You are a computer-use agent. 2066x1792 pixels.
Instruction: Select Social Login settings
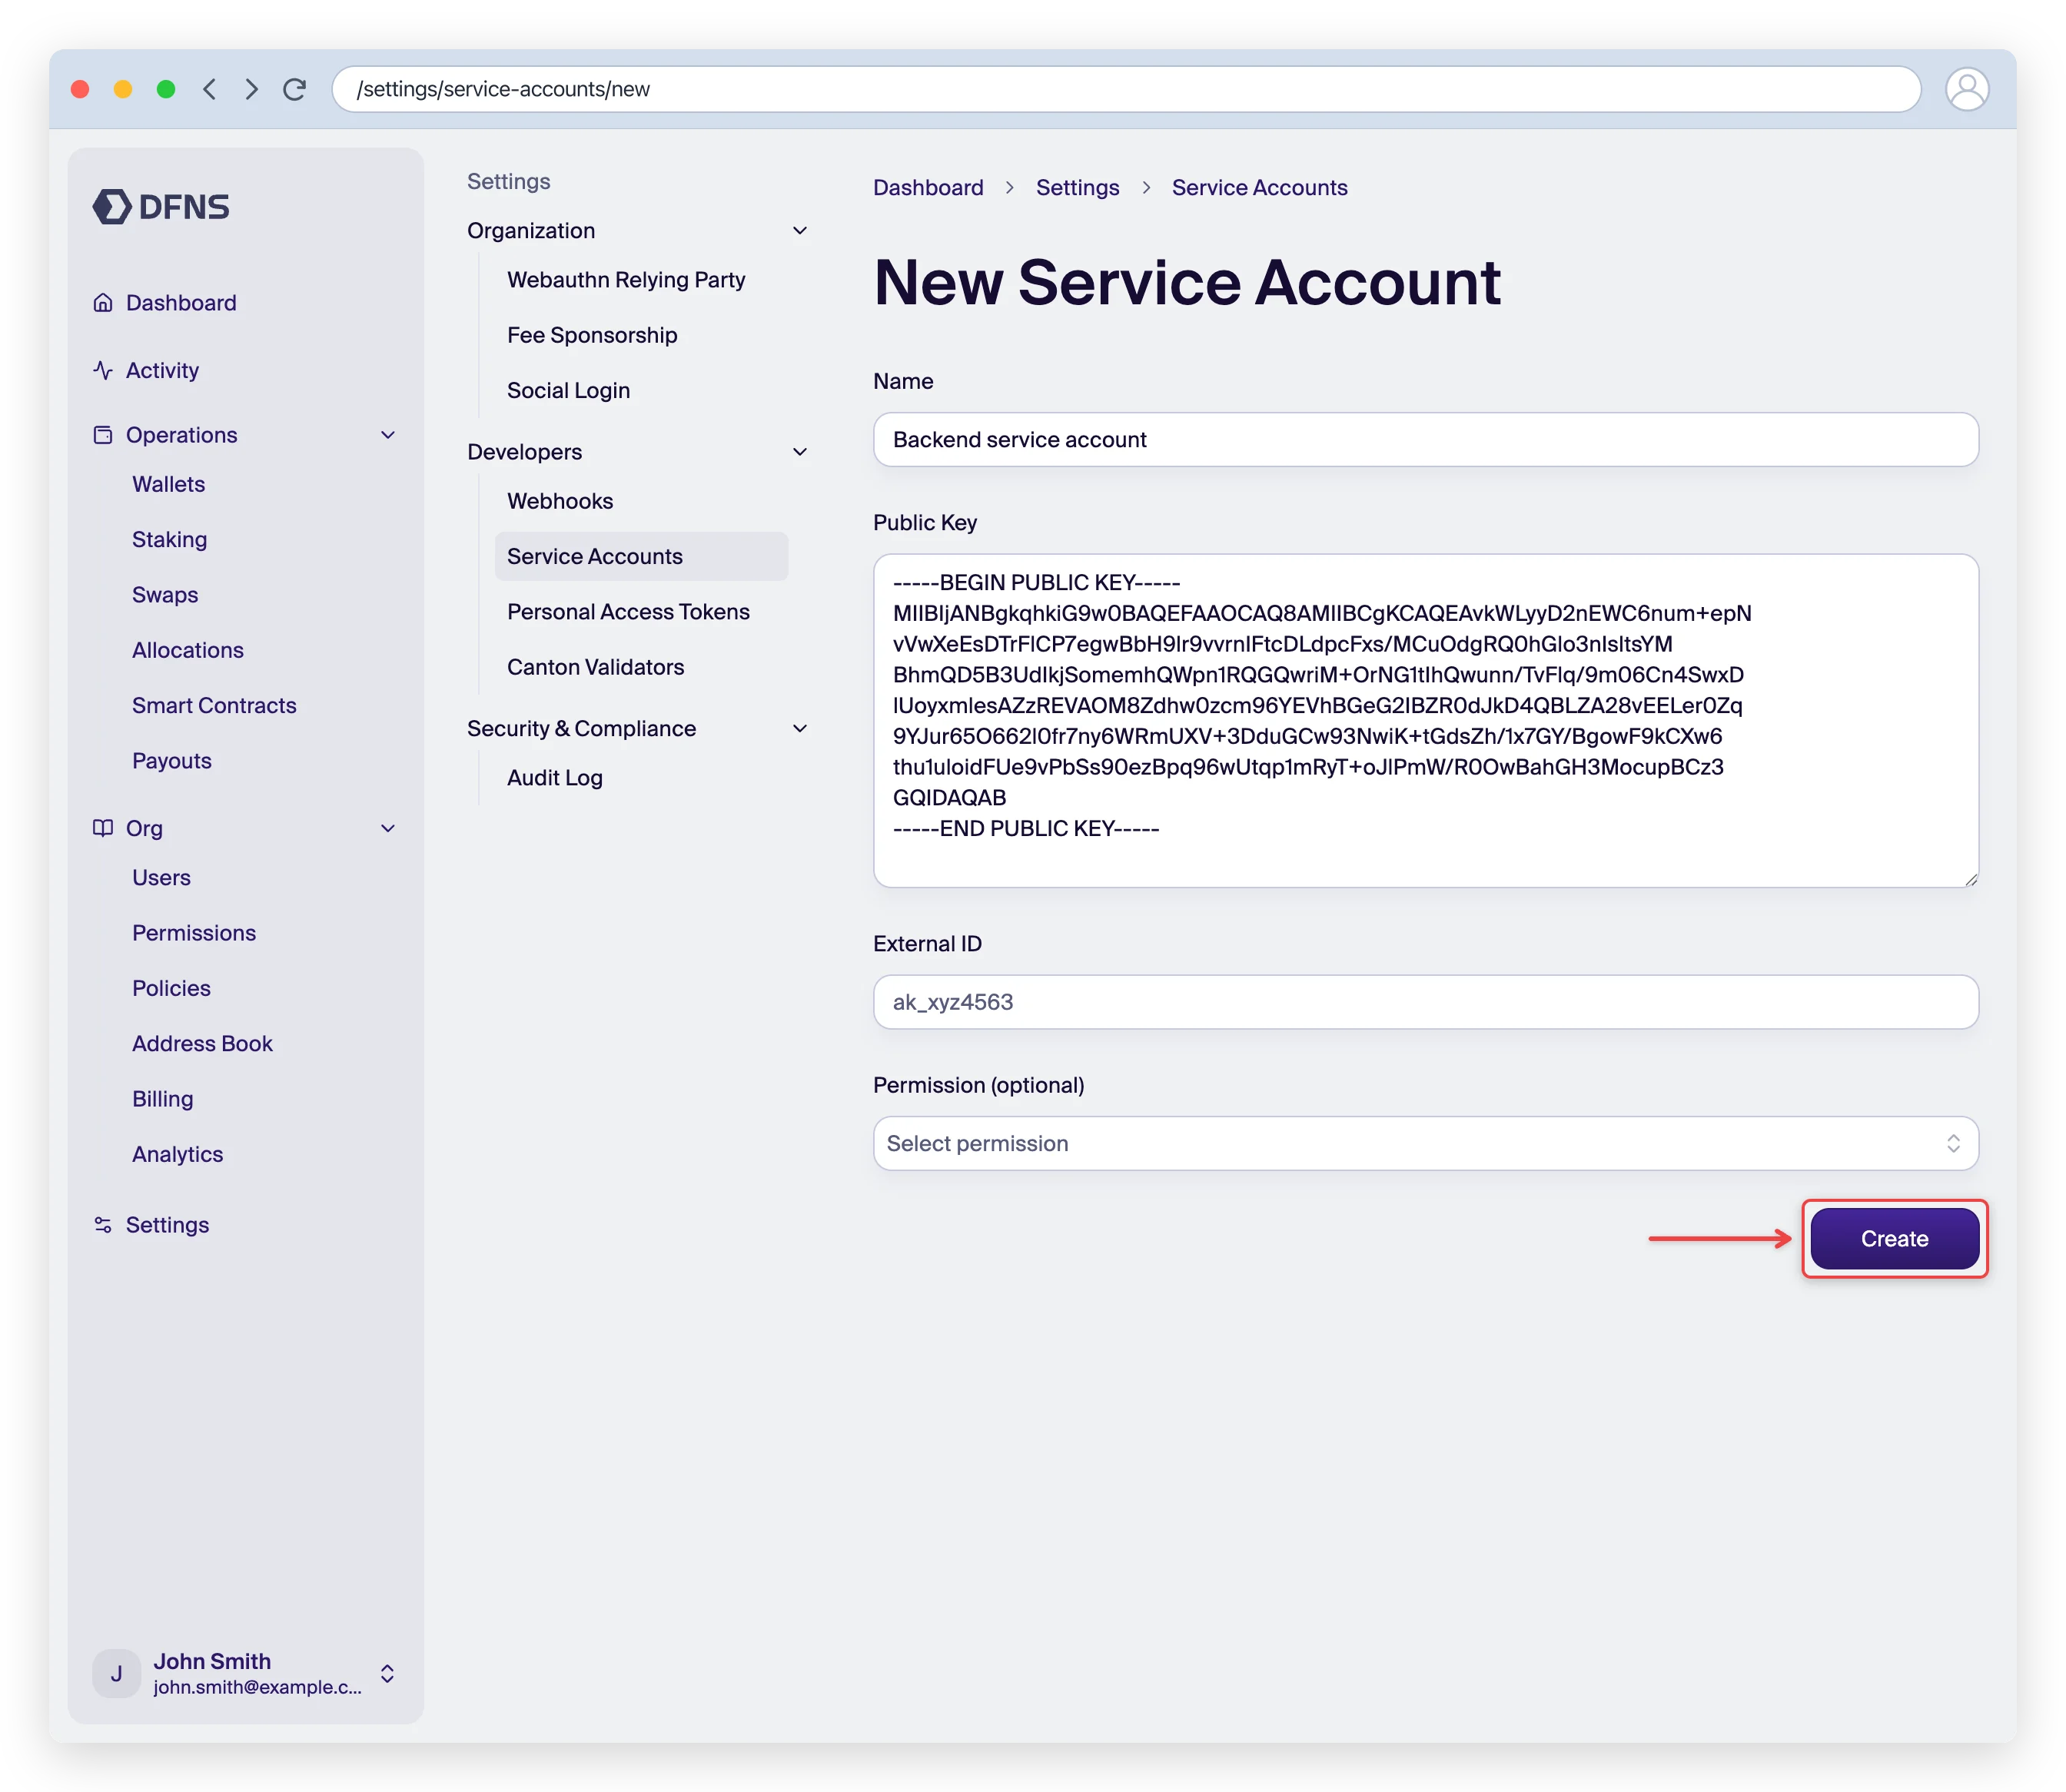[x=569, y=391]
